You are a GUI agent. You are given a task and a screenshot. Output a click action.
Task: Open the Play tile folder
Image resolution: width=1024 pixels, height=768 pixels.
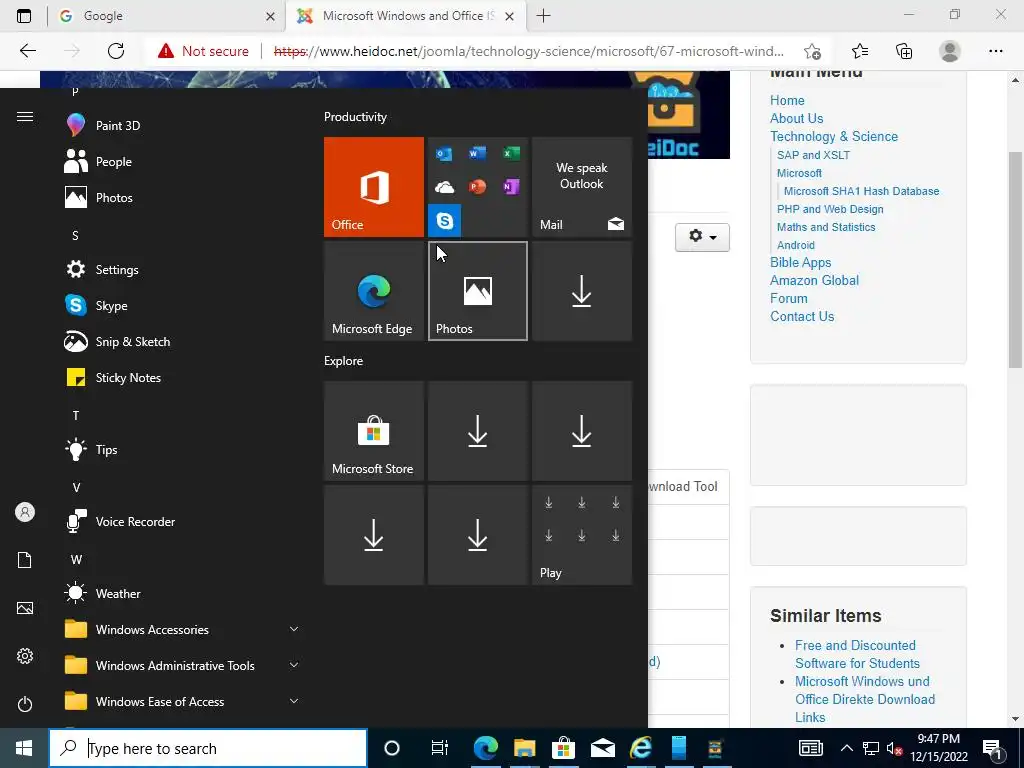tap(582, 535)
